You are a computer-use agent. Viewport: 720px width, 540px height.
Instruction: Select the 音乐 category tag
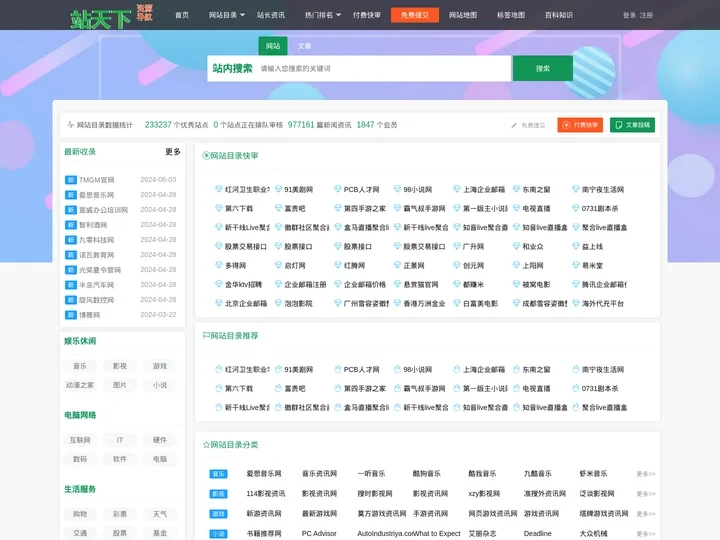(x=80, y=366)
